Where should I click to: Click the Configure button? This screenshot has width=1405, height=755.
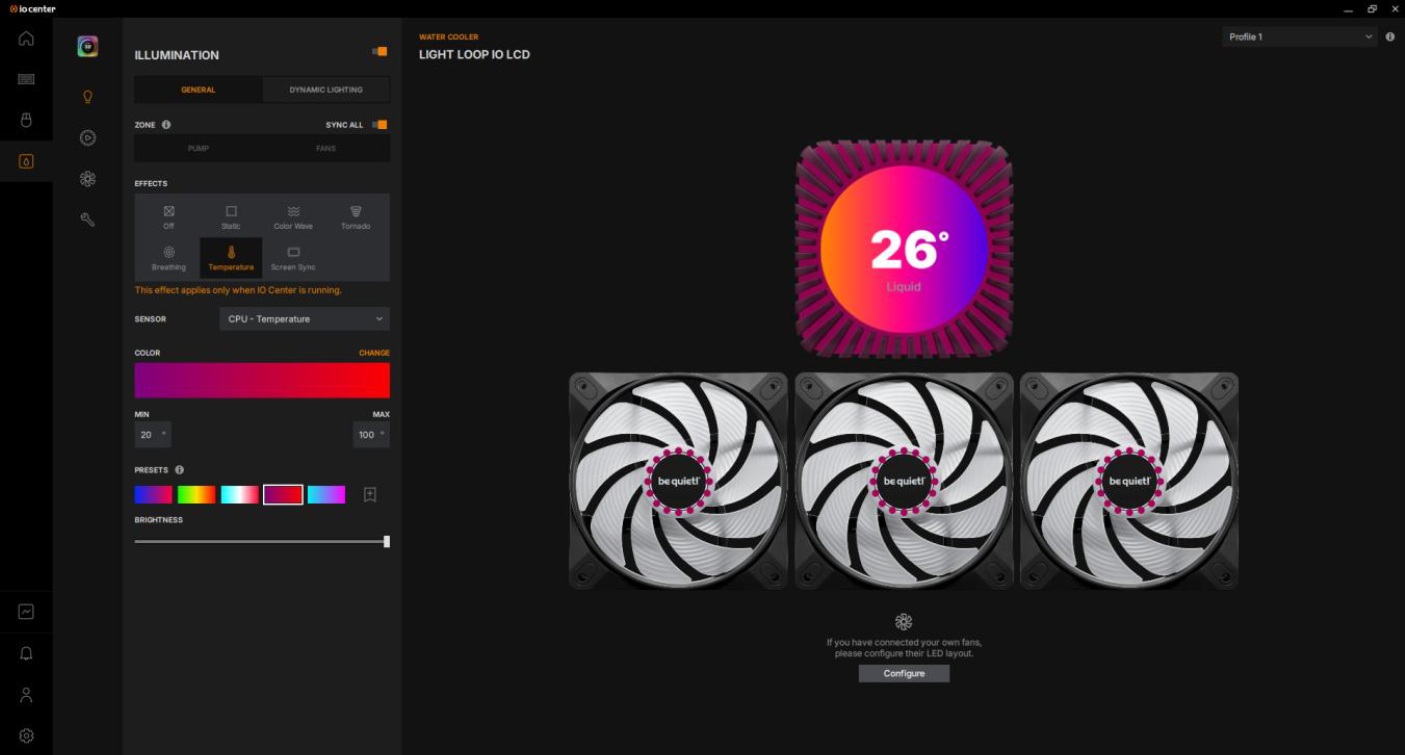click(x=904, y=674)
